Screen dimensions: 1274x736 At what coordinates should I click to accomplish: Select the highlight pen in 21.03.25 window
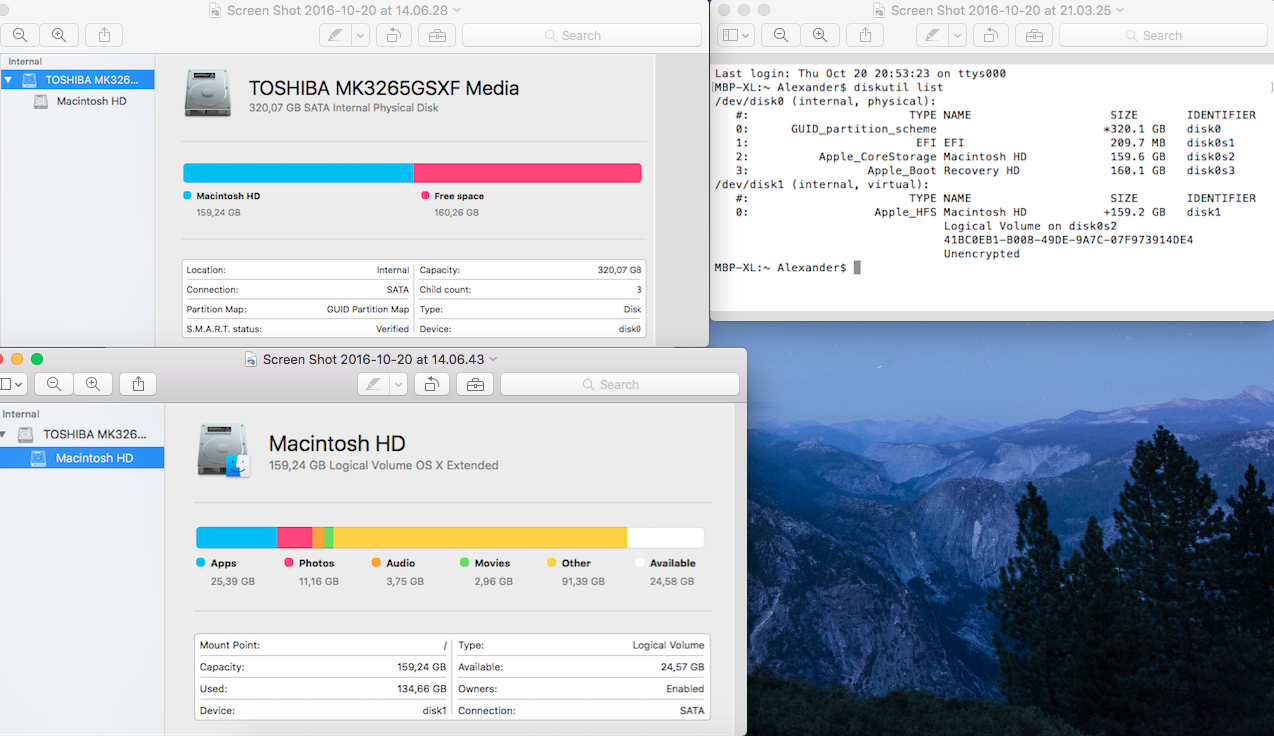point(932,35)
